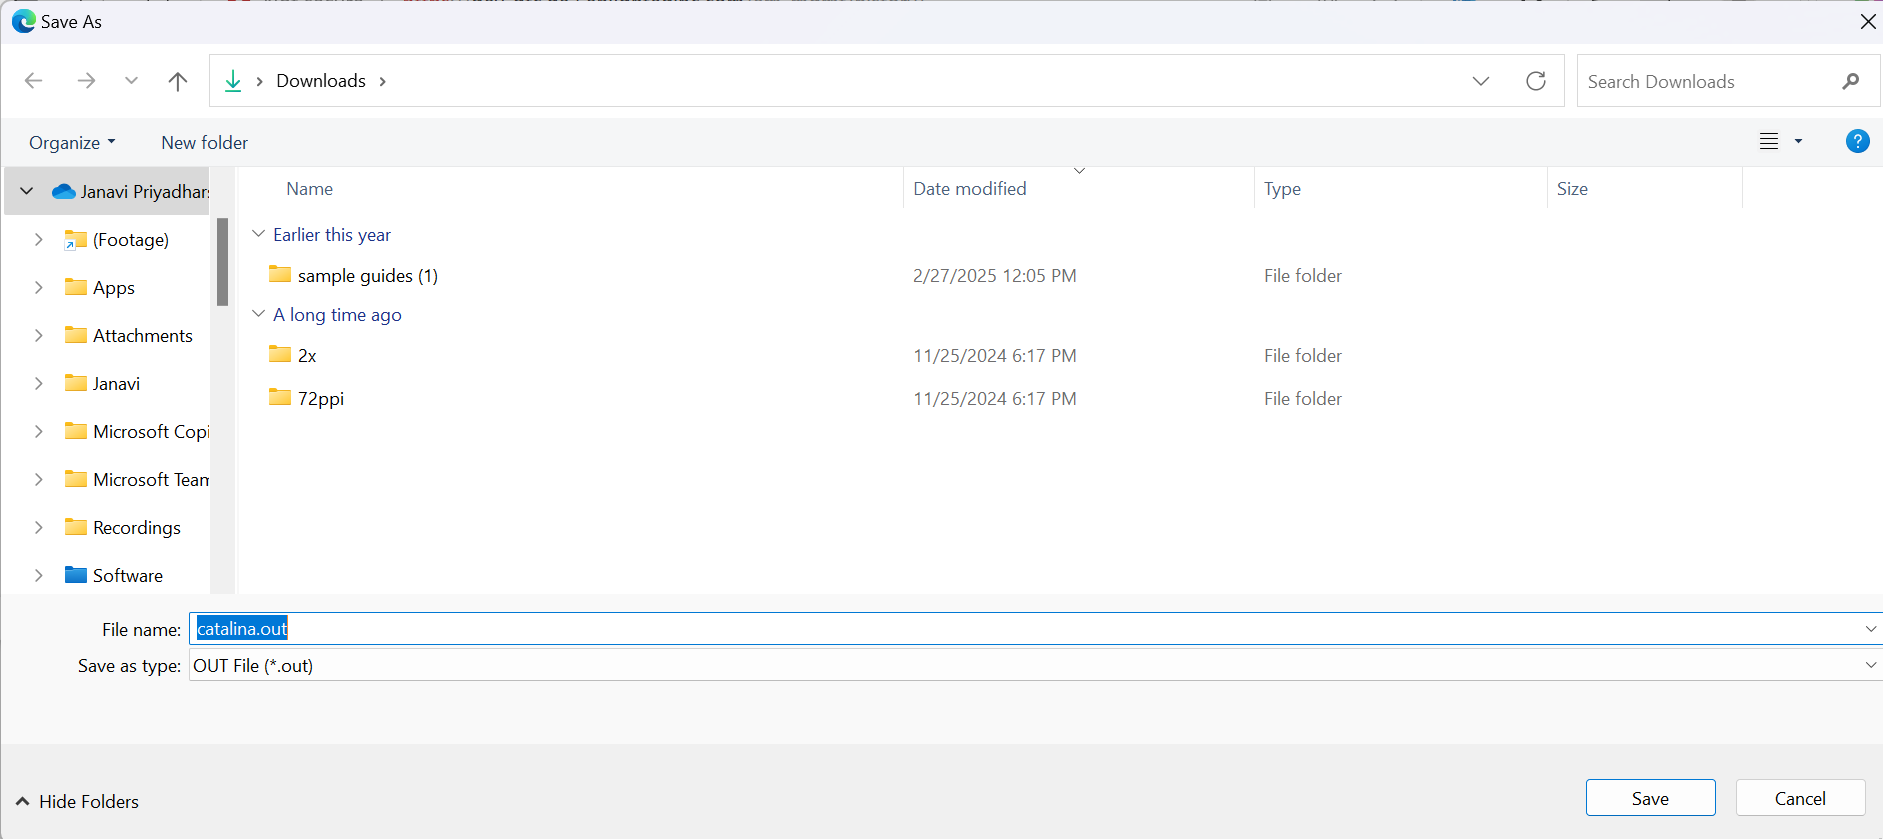Click the Forward navigation arrow
Screen dimensions: 1883x839
(87, 81)
